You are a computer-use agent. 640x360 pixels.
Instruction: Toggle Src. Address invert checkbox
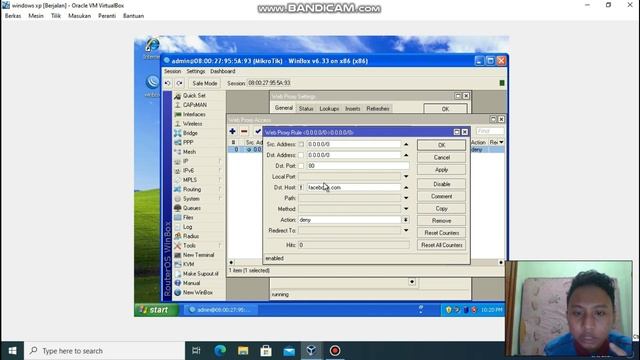click(301, 144)
